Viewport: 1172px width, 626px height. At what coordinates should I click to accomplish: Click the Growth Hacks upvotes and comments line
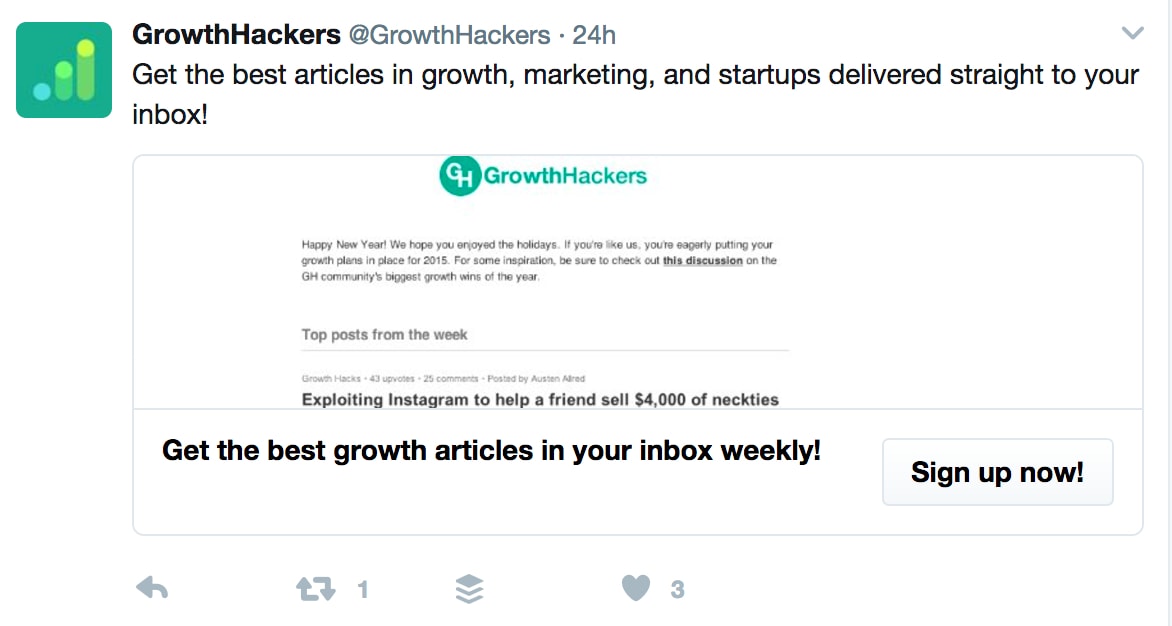click(x=443, y=379)
